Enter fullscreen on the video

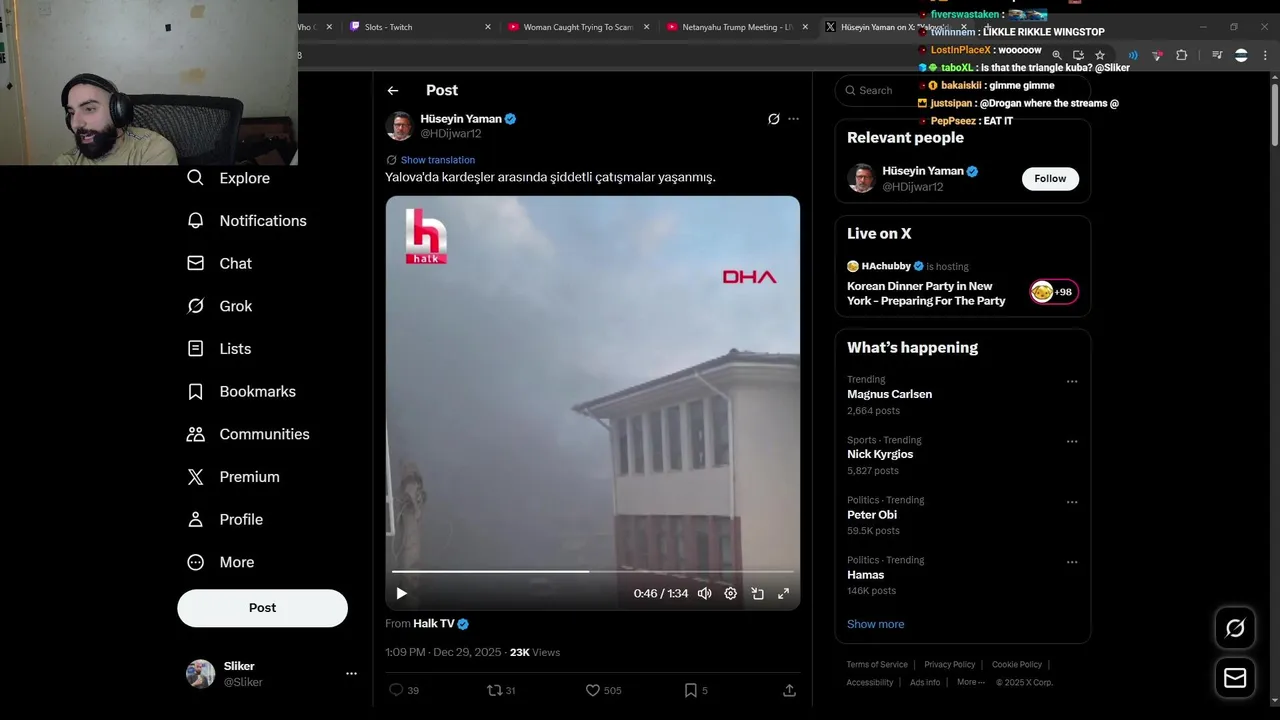(783, 593)
